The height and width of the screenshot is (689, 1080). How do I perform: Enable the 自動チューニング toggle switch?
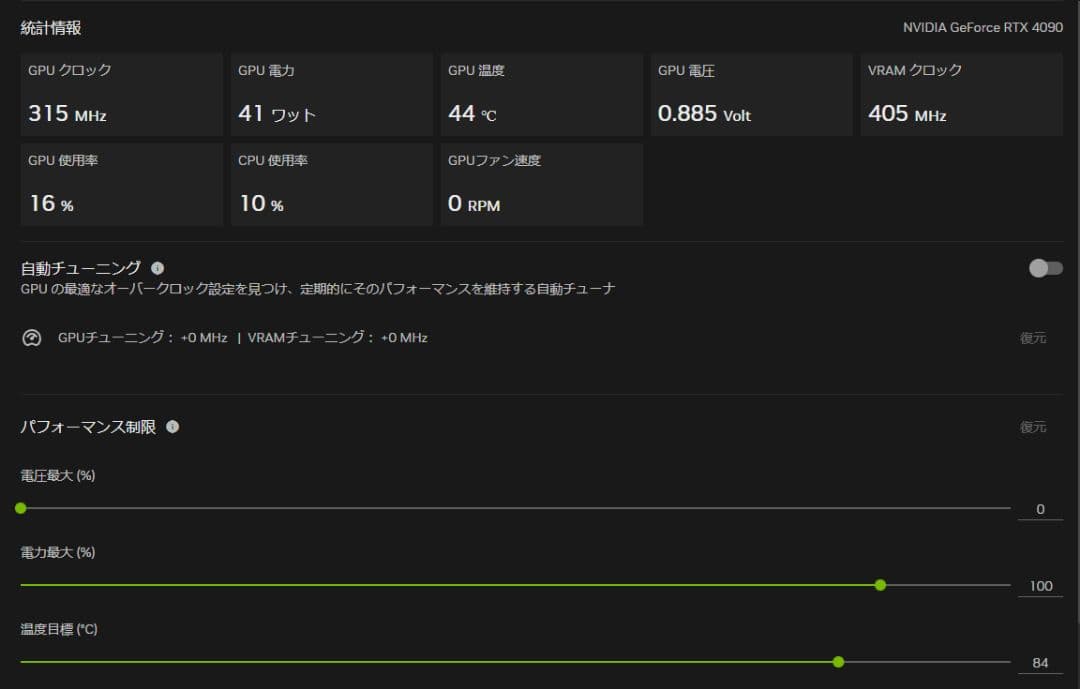pyautogui.click(x=1044, y=268)
